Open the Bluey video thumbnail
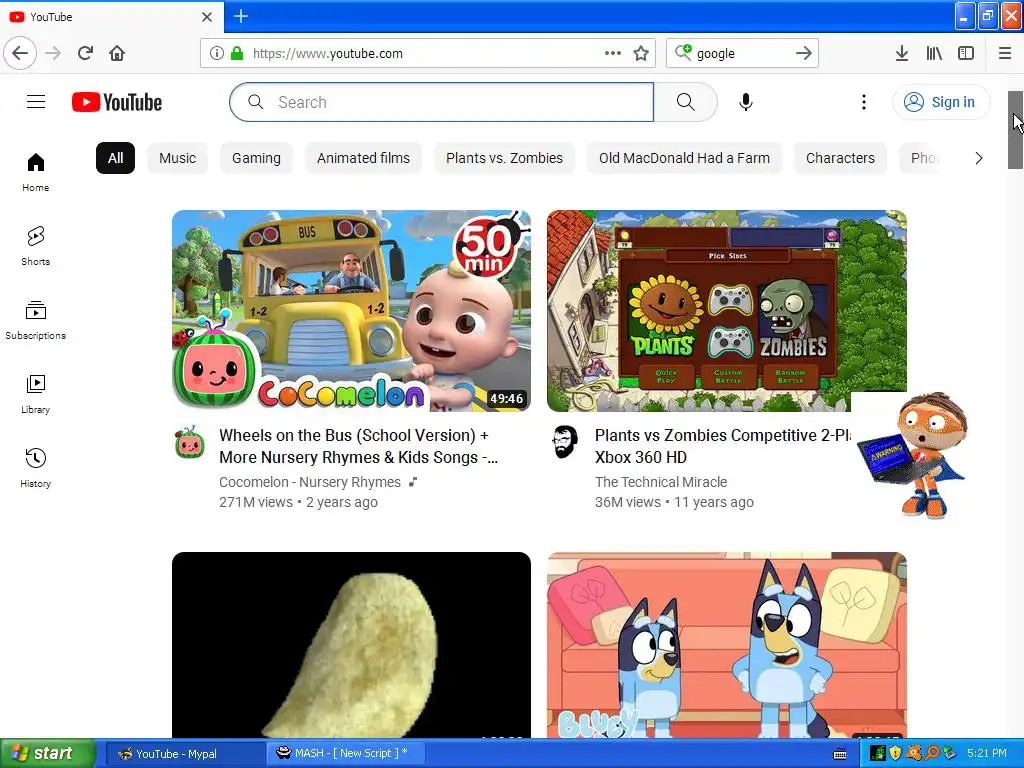This screenshot has width=1024, height=768. coord(726,645)
